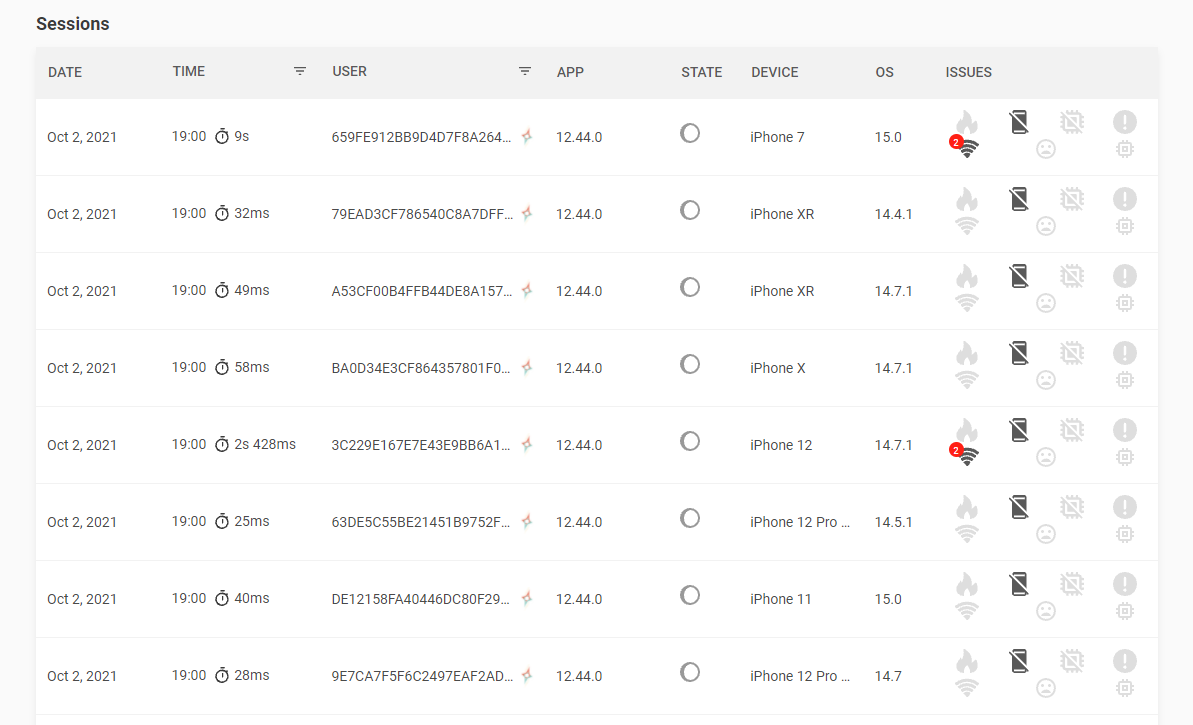Viewport: 1193px width, 725px height.
Task: Select the 'iPhone 11' device cell
Action: tap(781, 599)
